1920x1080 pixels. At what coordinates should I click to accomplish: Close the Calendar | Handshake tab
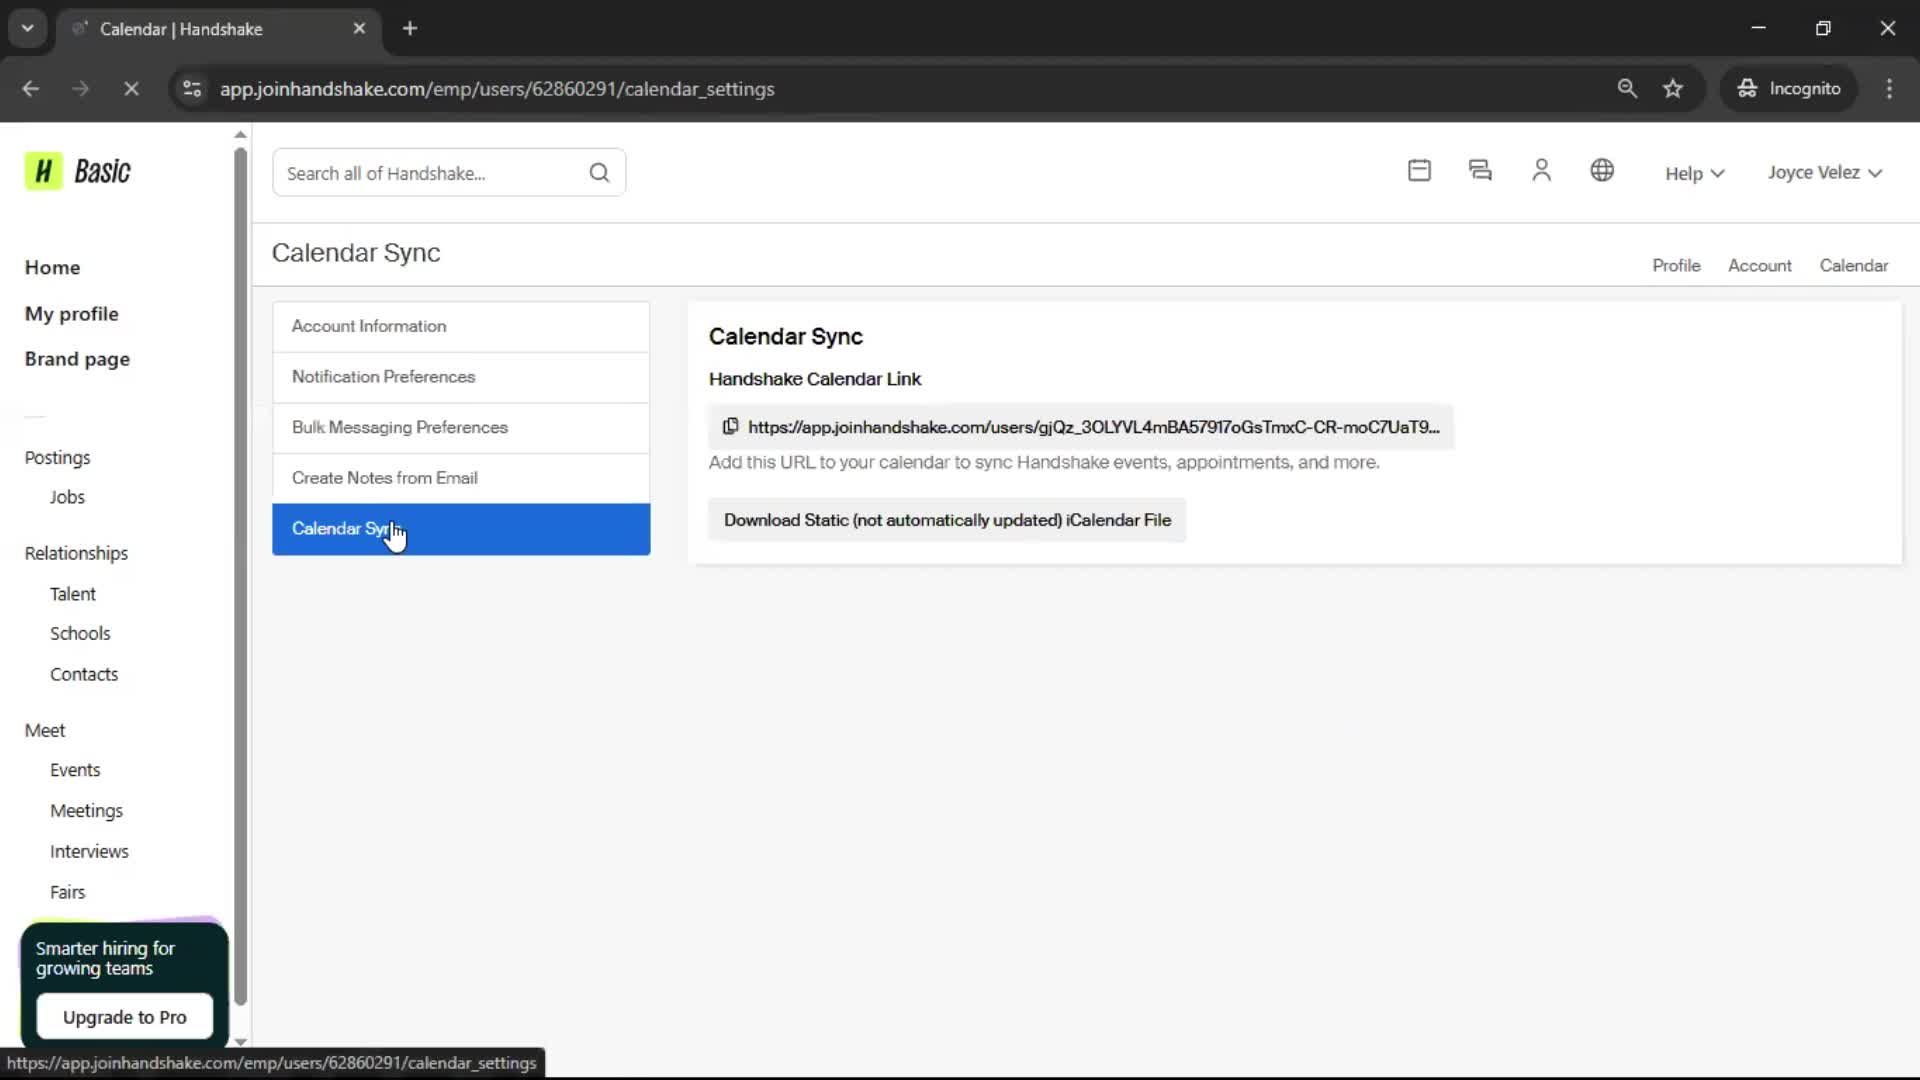pos(359,29)
